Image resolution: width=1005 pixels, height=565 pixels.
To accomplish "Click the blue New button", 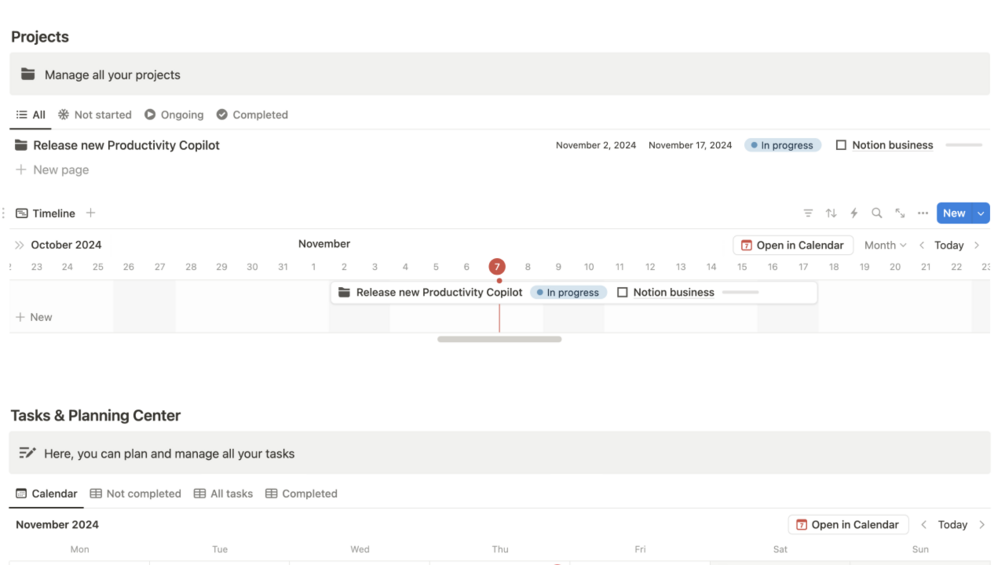I will [x=954, y=213].
